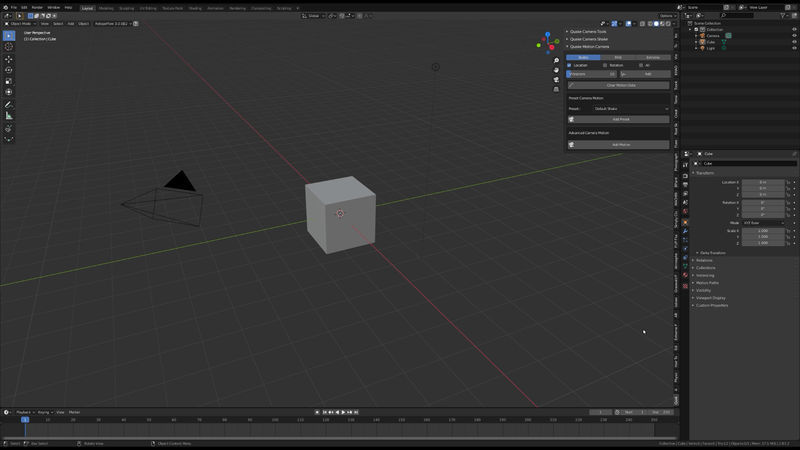This screenshot has height=450, width=800.
Task: Open the Preset Default Shake dropdown
Action: pos(631,109)
